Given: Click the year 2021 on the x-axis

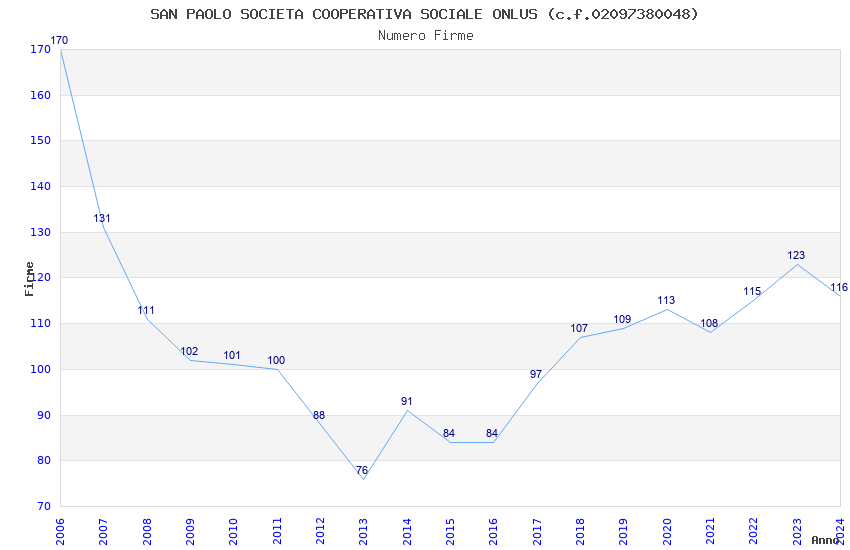Looking at the screenshot, I should [x=711, y=531].
